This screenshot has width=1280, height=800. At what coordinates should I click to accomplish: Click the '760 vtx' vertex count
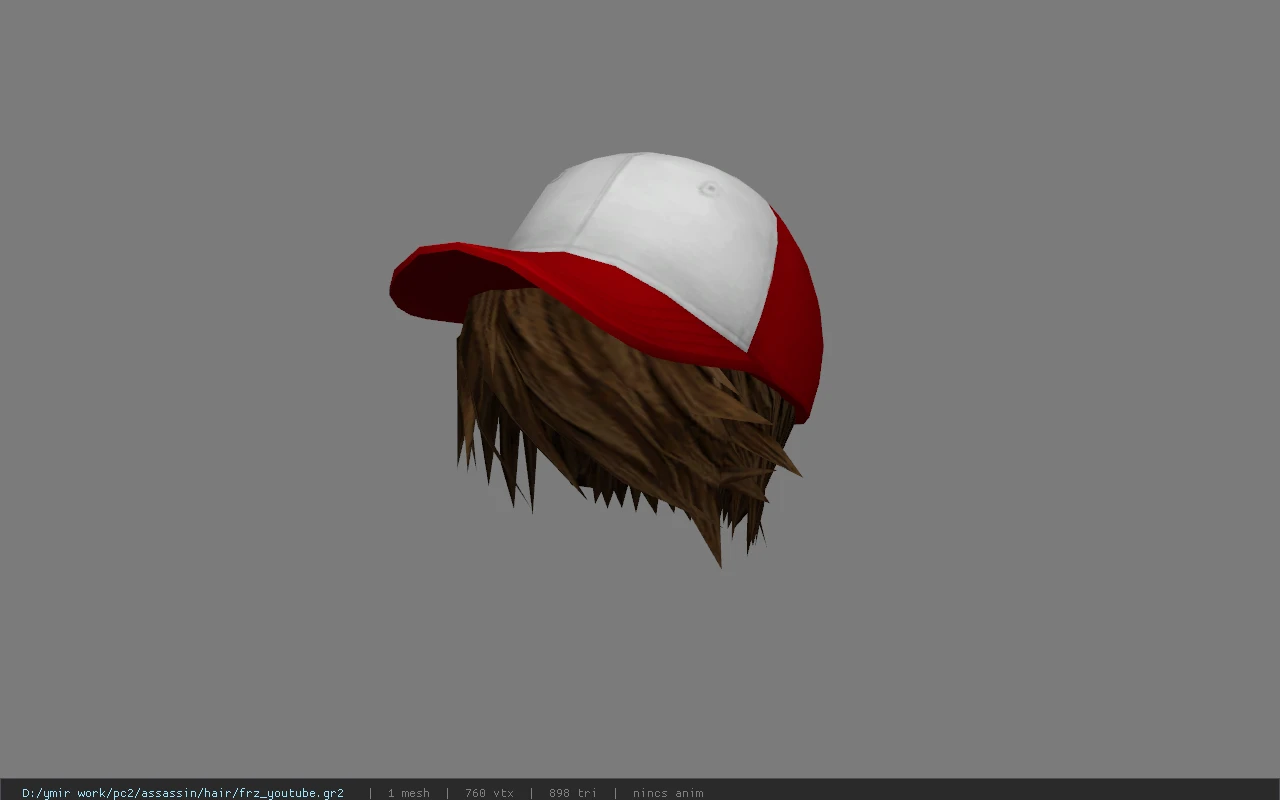[489, 793]
